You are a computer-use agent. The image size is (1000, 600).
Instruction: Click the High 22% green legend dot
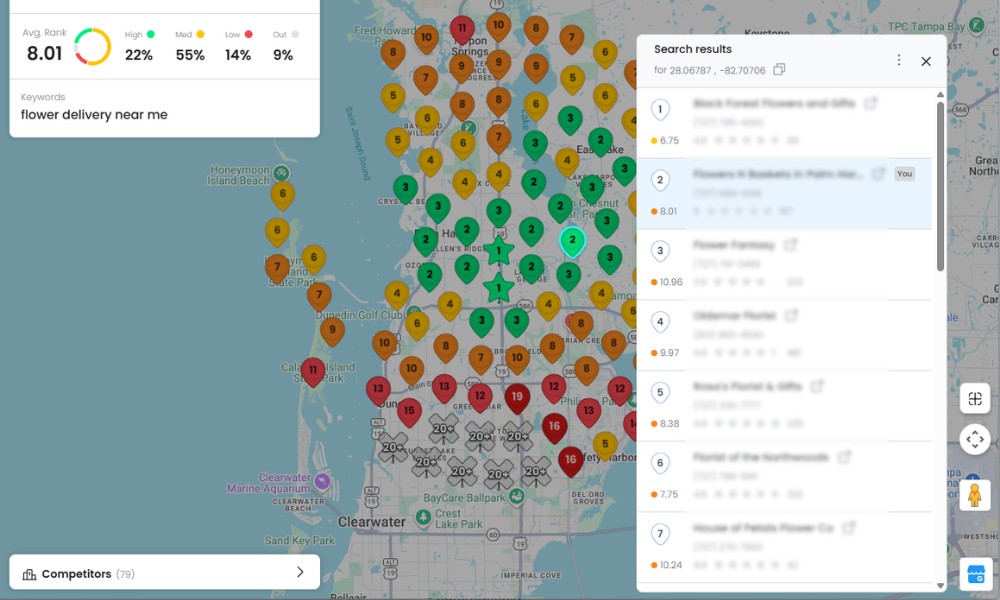(x=151, y=34)
